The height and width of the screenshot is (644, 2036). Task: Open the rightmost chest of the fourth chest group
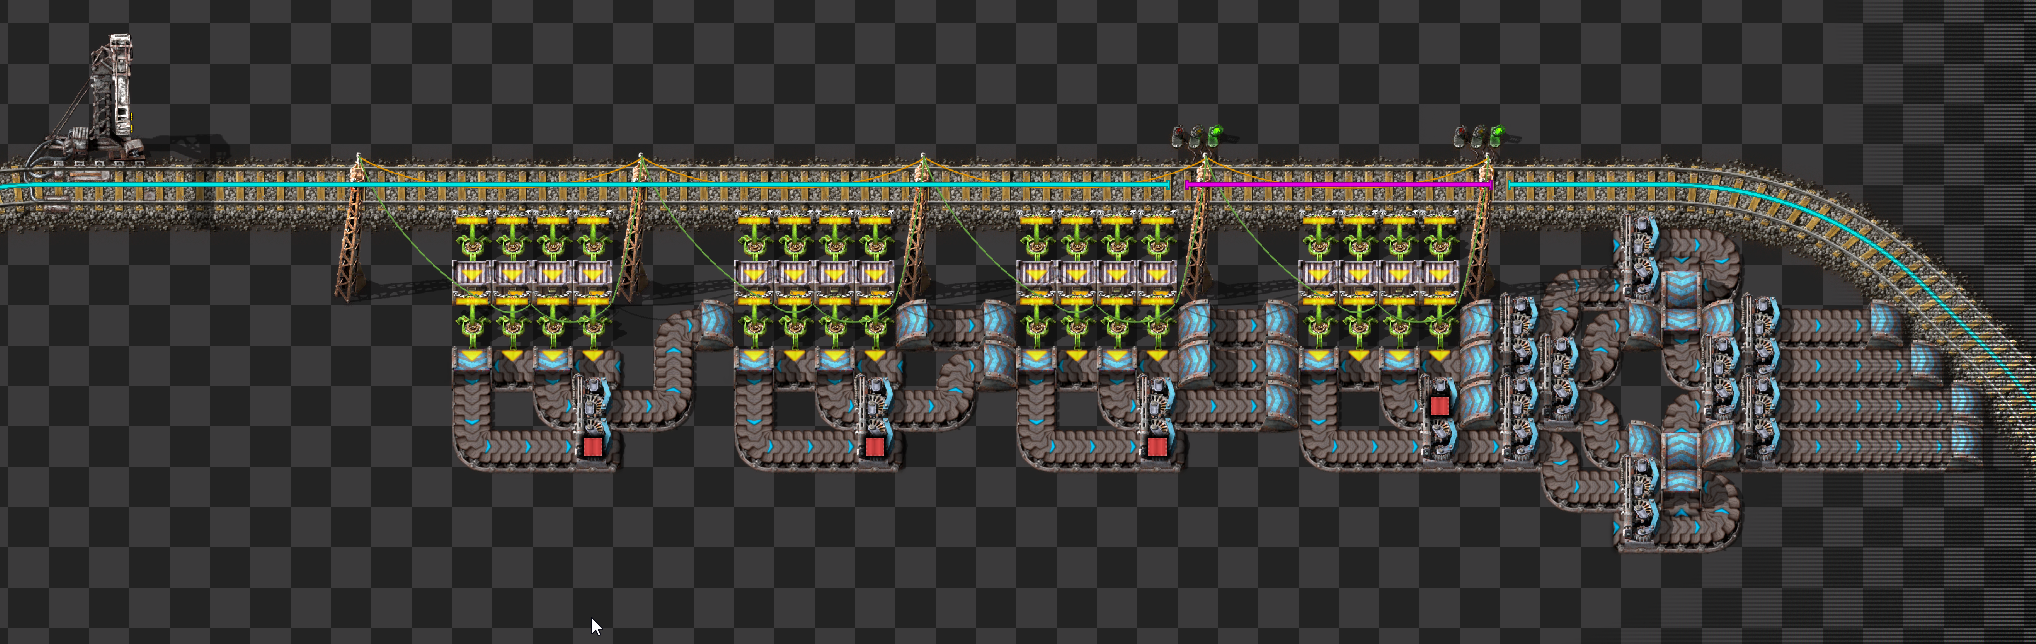click(x=1439, y=273)
